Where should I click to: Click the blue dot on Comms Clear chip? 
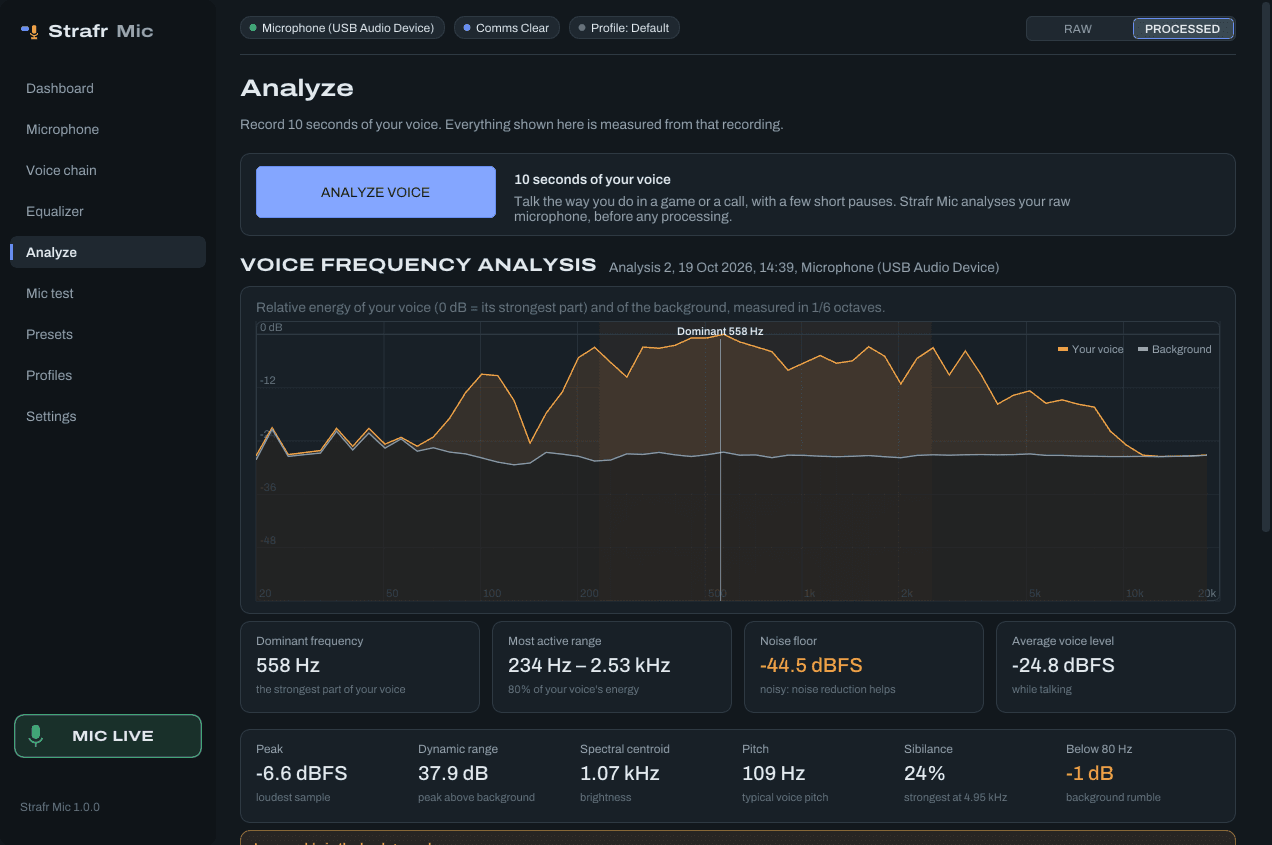tap(467, 28)
